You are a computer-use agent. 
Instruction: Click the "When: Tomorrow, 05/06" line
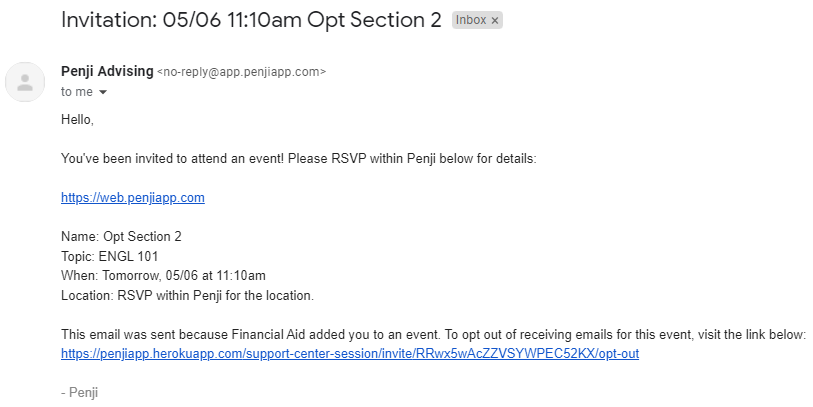coord(163,275)
